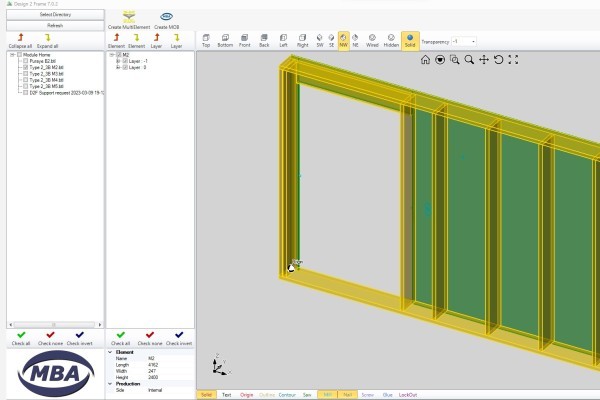Toggle the Nail filter in bottom bar

coord(347,395)
